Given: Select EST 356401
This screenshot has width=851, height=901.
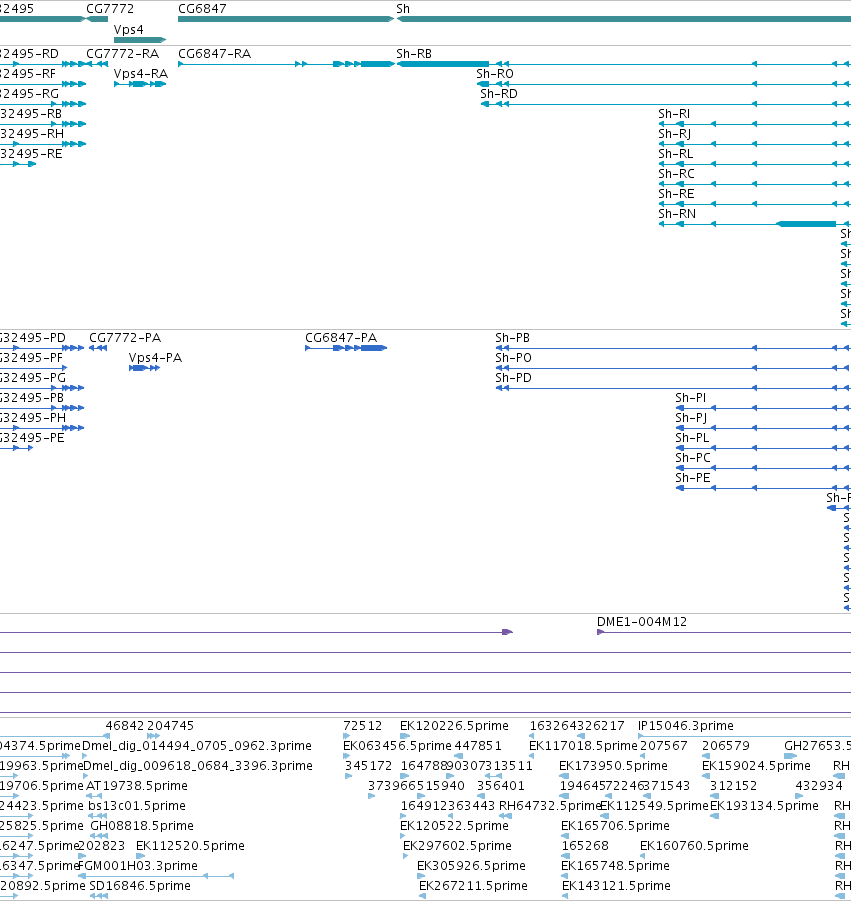Looking at the screenshot, I should click(500, 786).
